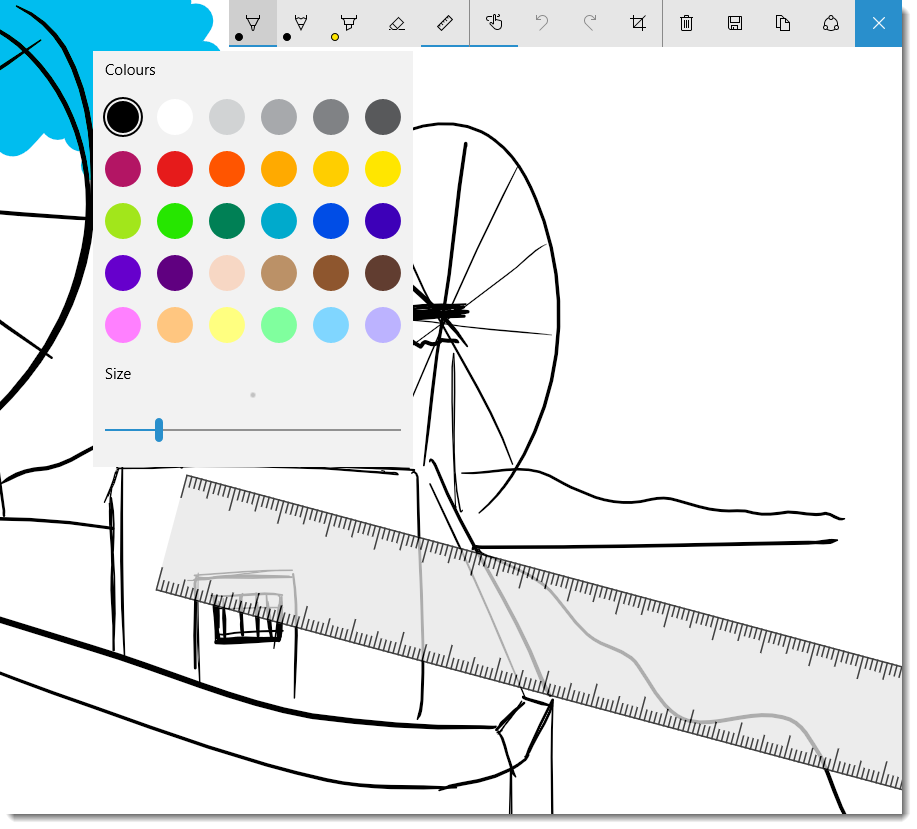
Task: Choose the dark brown colour swatch
Action: pos(383,273)
